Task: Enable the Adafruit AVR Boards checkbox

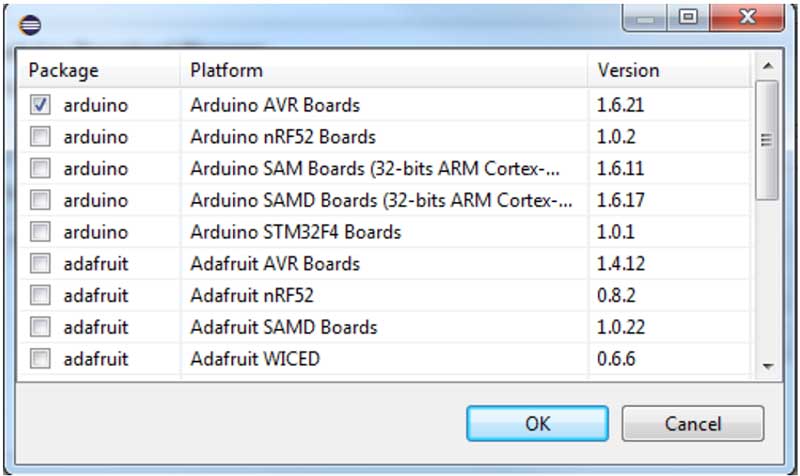Action: click(x=41, y=264)
